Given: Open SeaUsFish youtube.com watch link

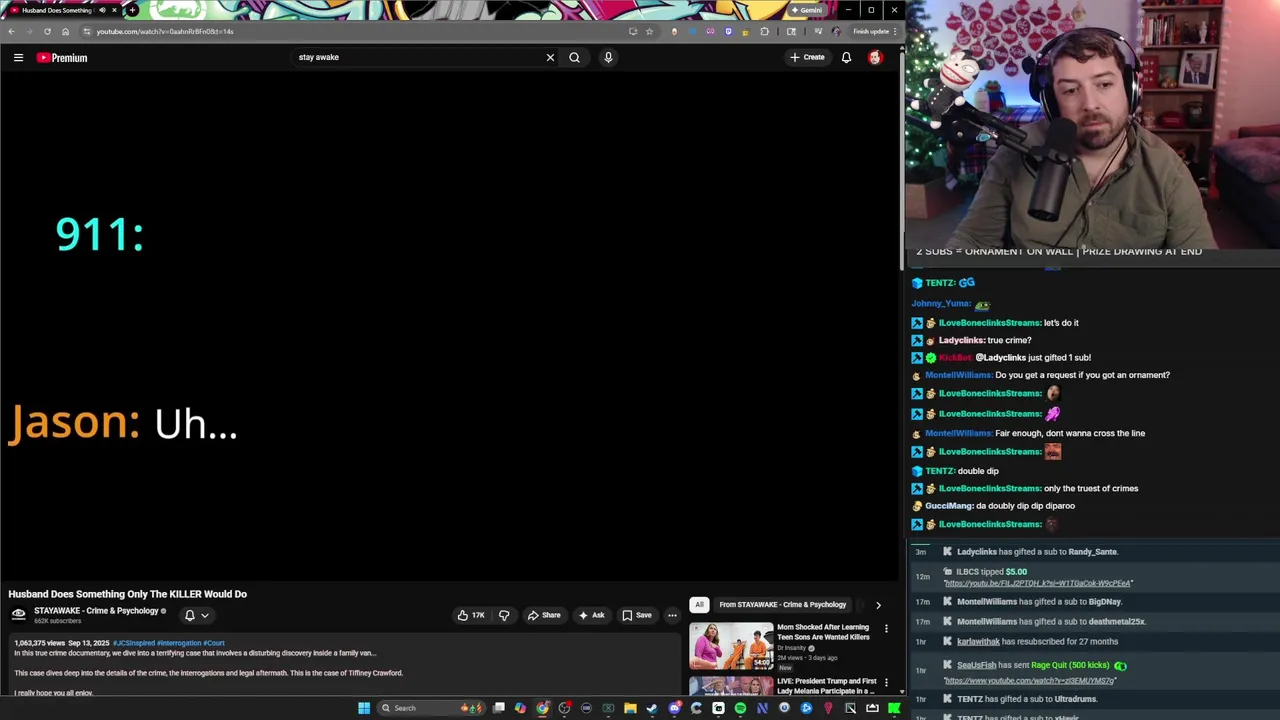Looking at the screenshot, I should (1029, 681).
